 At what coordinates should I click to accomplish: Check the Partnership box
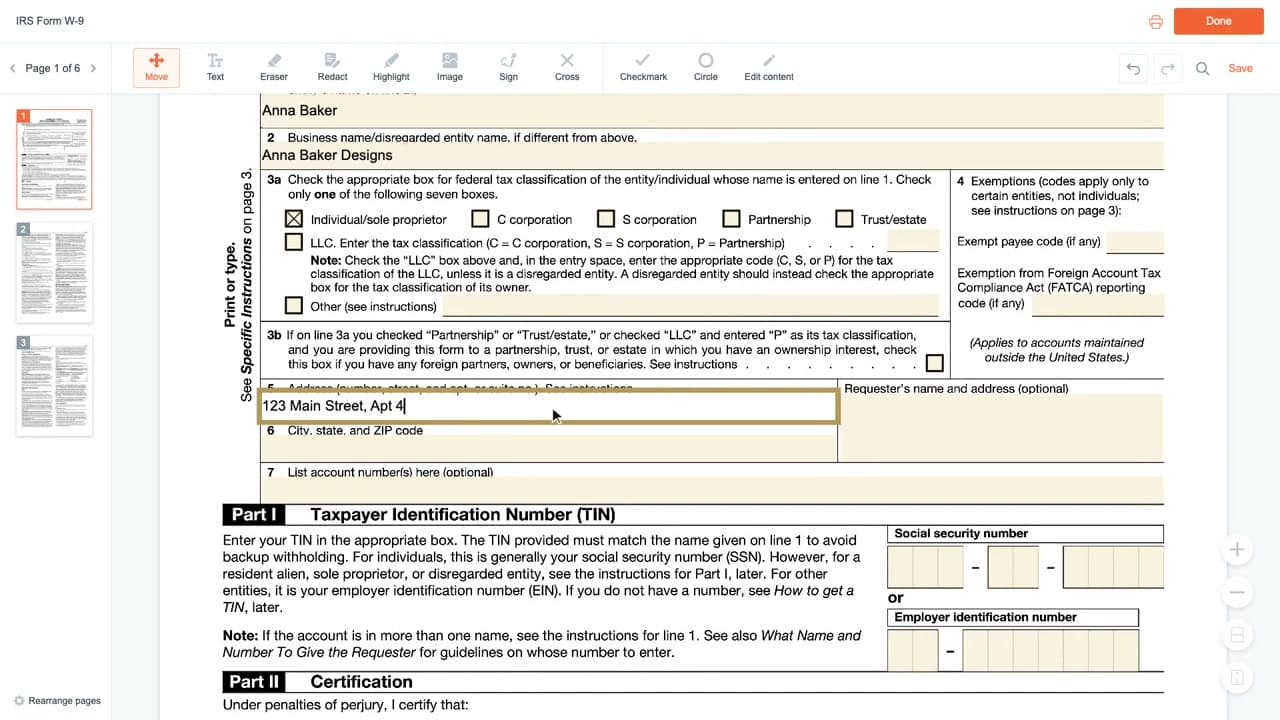(x=732, y=218)
